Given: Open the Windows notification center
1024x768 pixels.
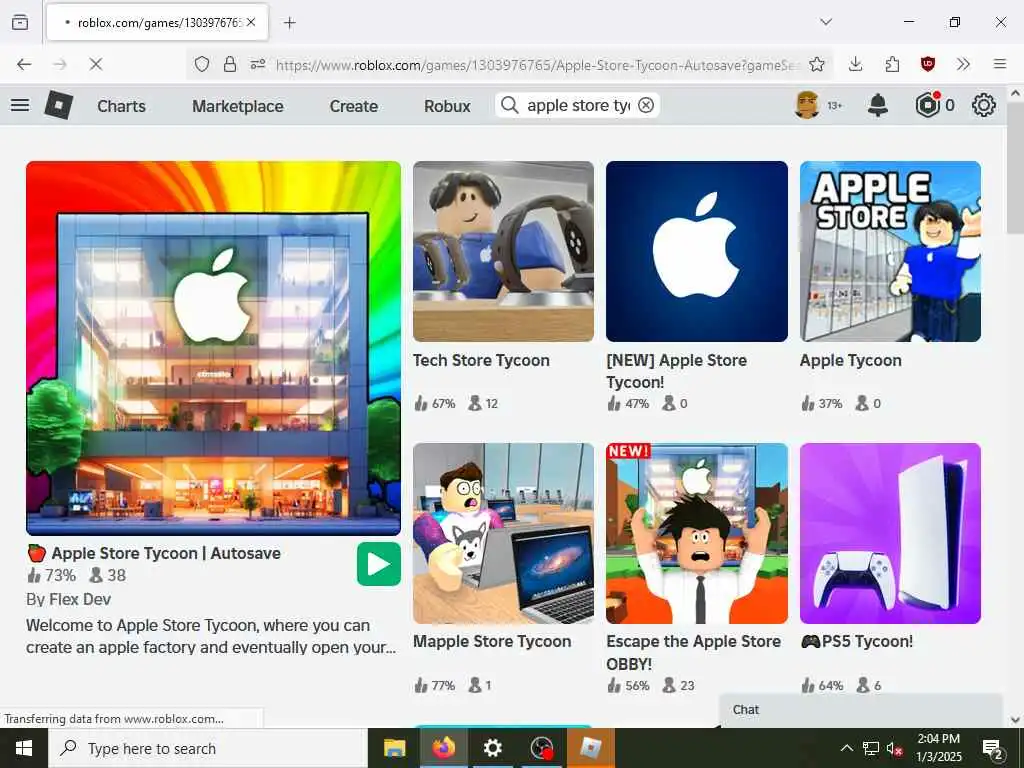Looking at the screenshot, I should pyautogui.click(x=993, y=748).
